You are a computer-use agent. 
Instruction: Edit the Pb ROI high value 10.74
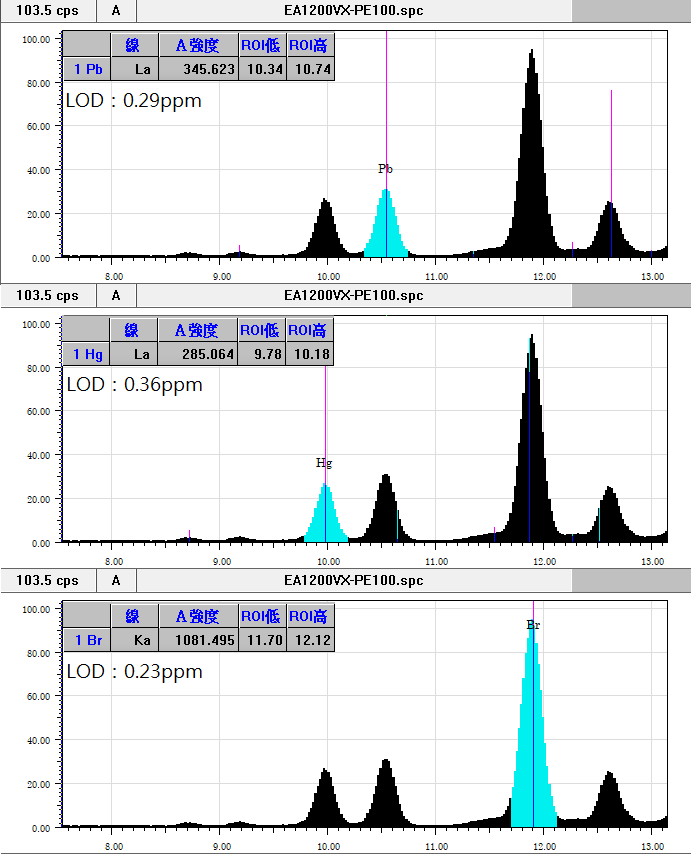[x=310, y=69]
